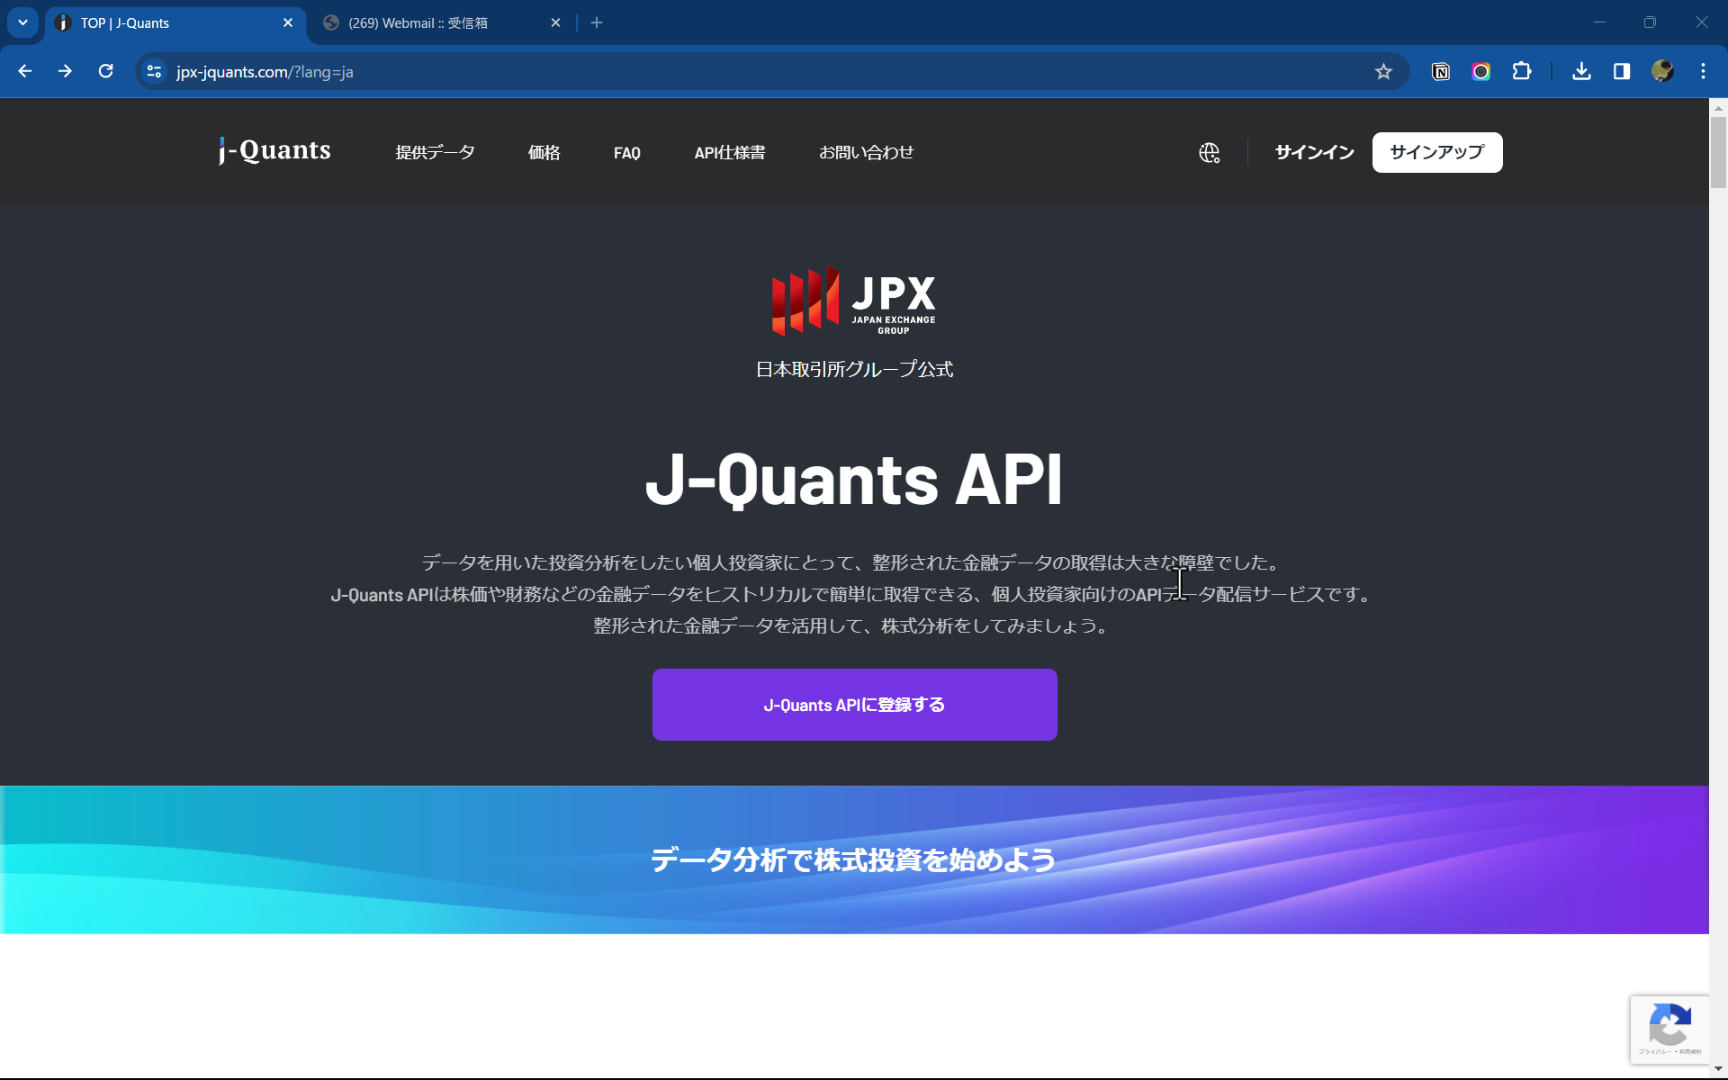Open the API仕様書 menu item
Screen dimensions: 1728x1080
click(730, 152)
